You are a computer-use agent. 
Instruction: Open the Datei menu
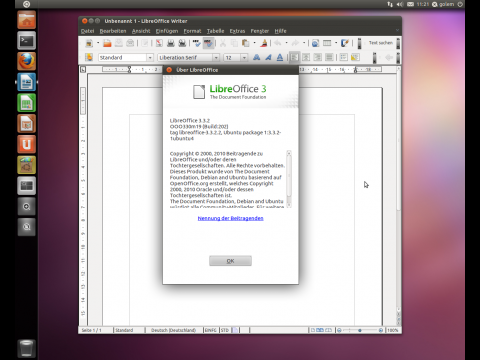click(x=87, y=31)
